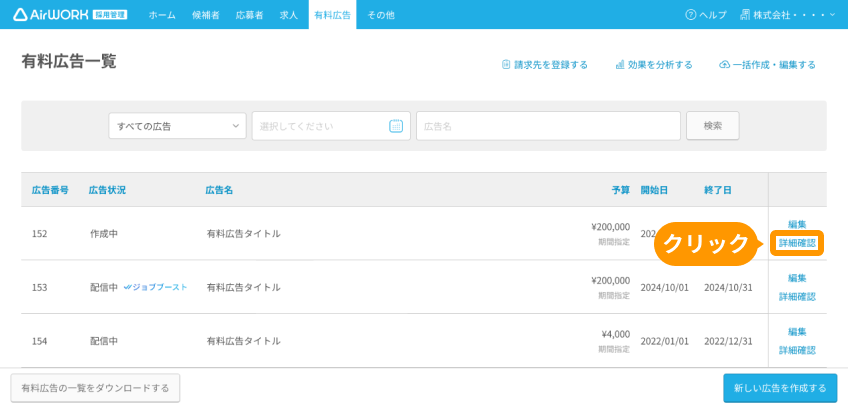Click 詳細確認 for ad 152
The width and height of the screenshot is (848, 408).
[797, 243]
